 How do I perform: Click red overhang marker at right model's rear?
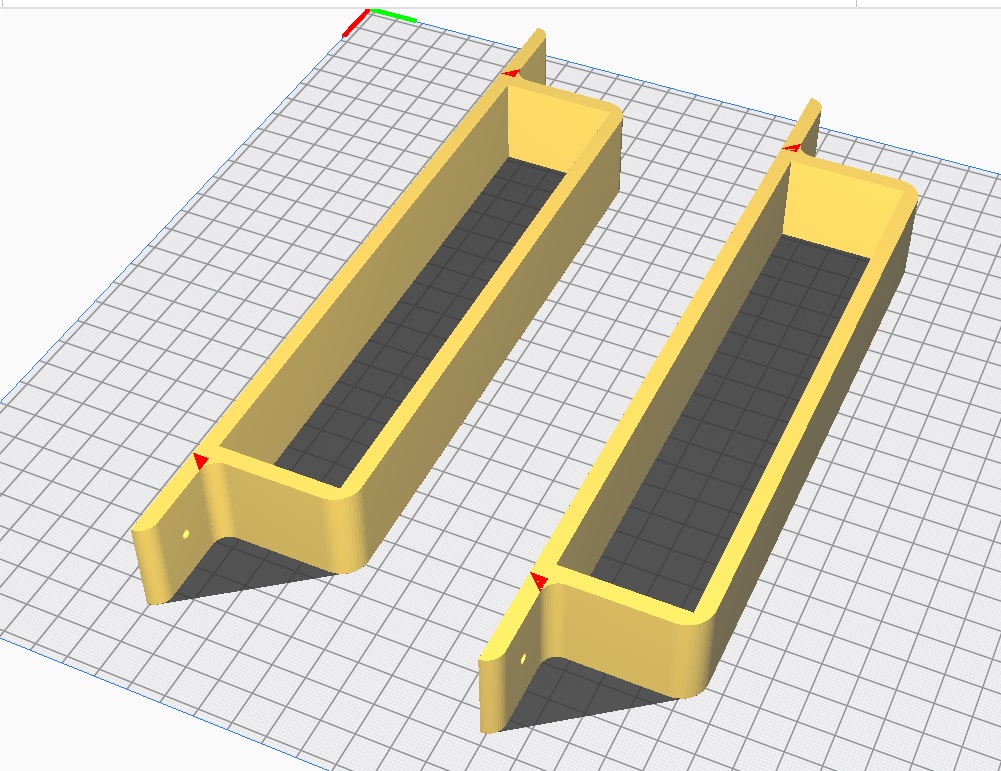[791, 147]
